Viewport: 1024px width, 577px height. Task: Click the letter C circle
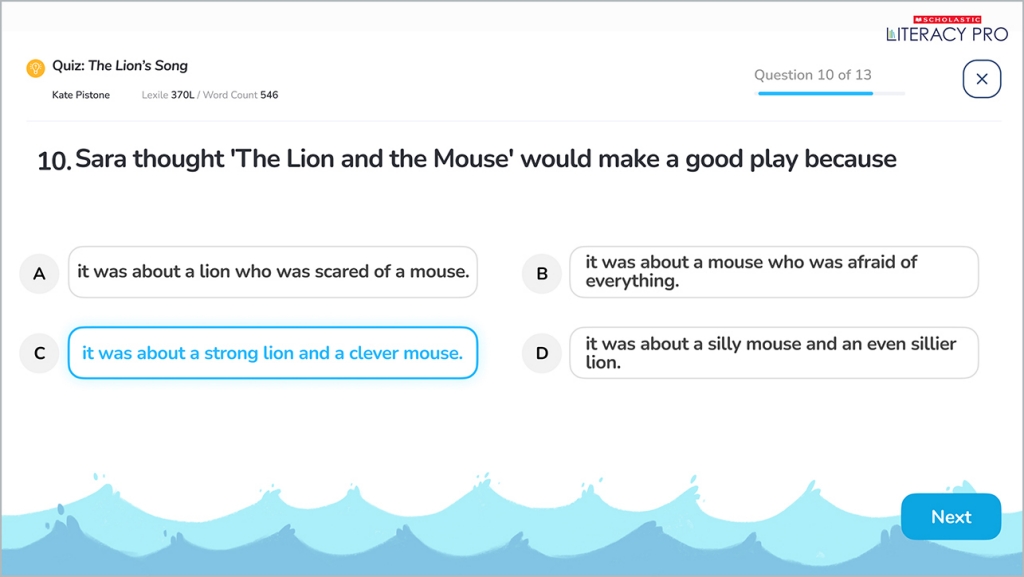(39, 353)
